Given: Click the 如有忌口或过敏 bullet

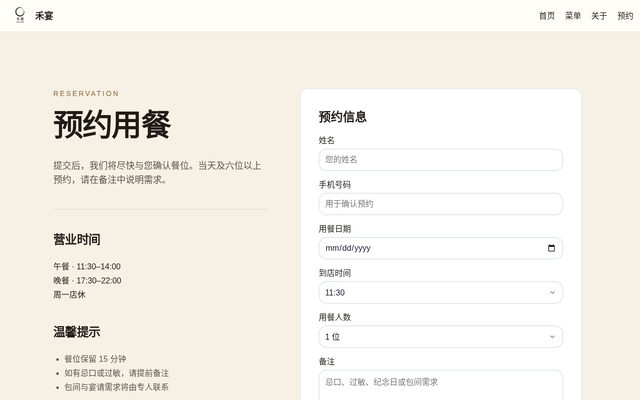Looking at the screenshot, I should [116, 373].
